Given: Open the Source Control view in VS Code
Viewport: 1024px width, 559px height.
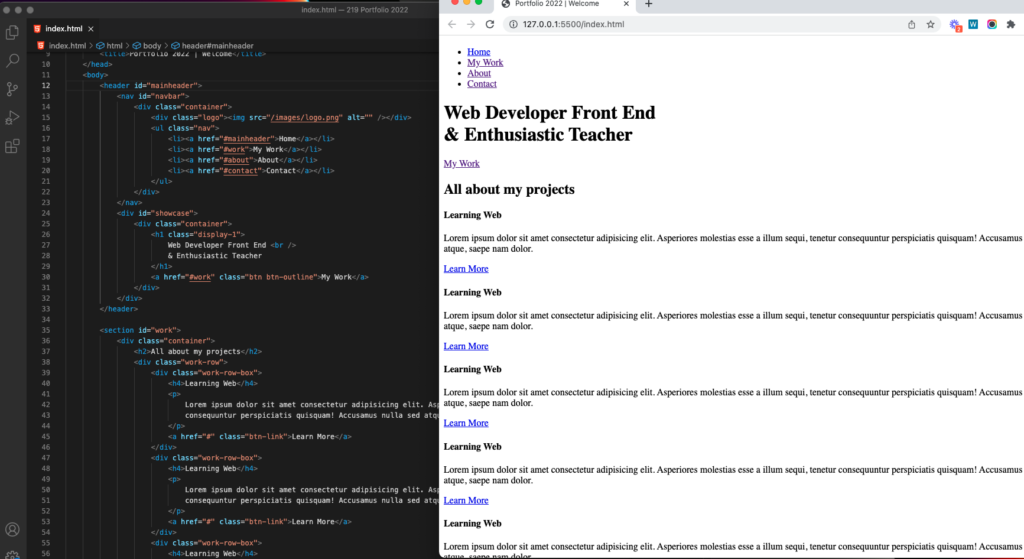Looking at the screenshot, I should pos(12,89).
